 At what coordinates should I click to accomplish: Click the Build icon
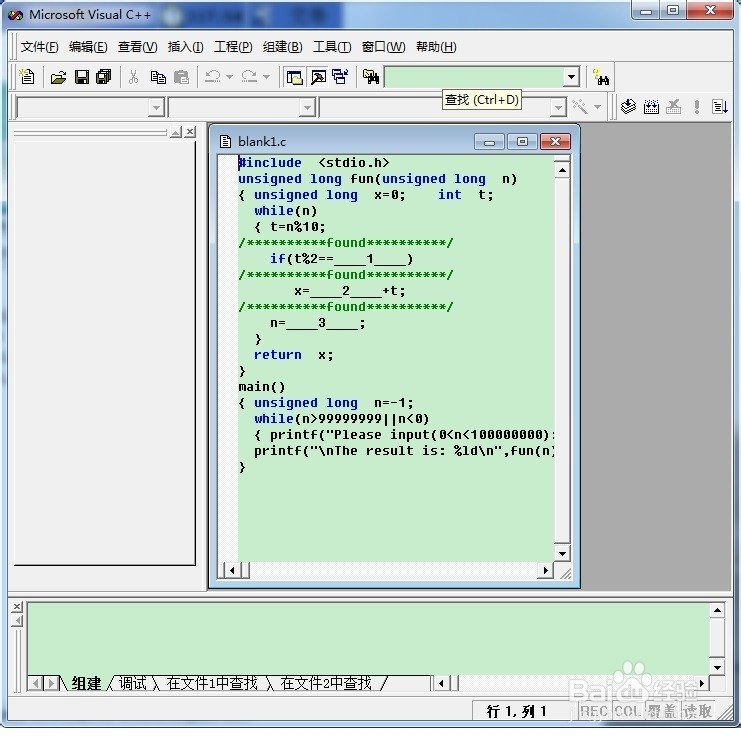[x=651, y=107]
